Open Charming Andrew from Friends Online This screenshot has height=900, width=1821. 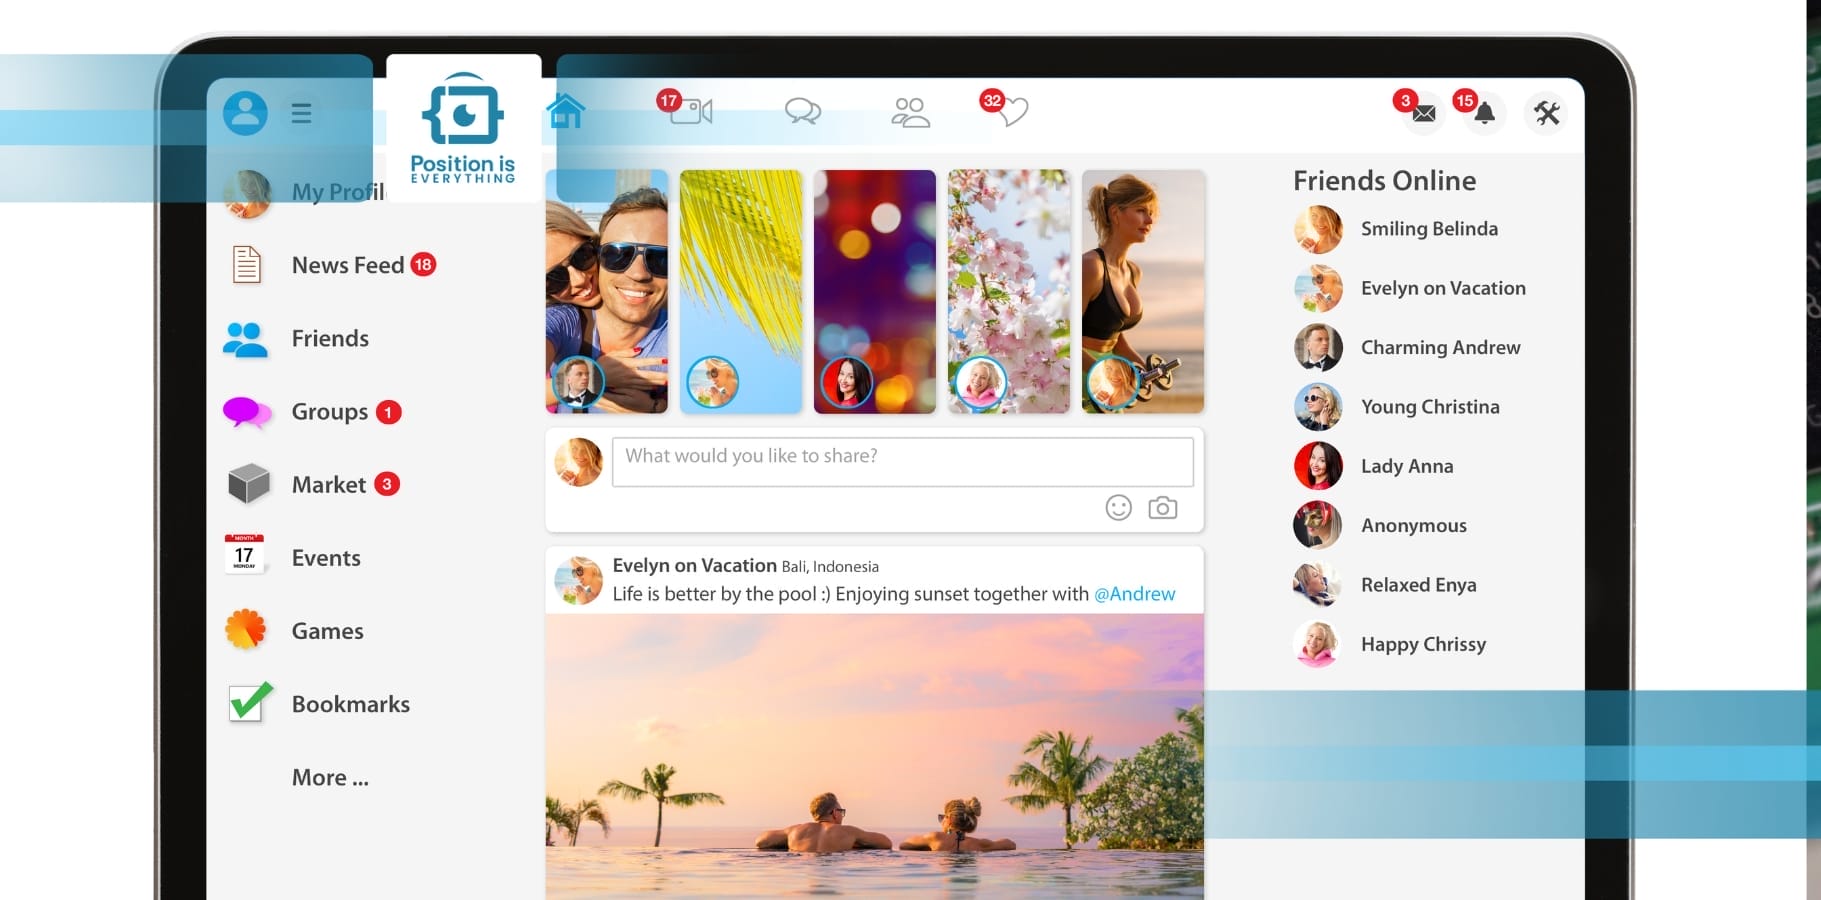pyautogui.click(x=1440, y=347)
